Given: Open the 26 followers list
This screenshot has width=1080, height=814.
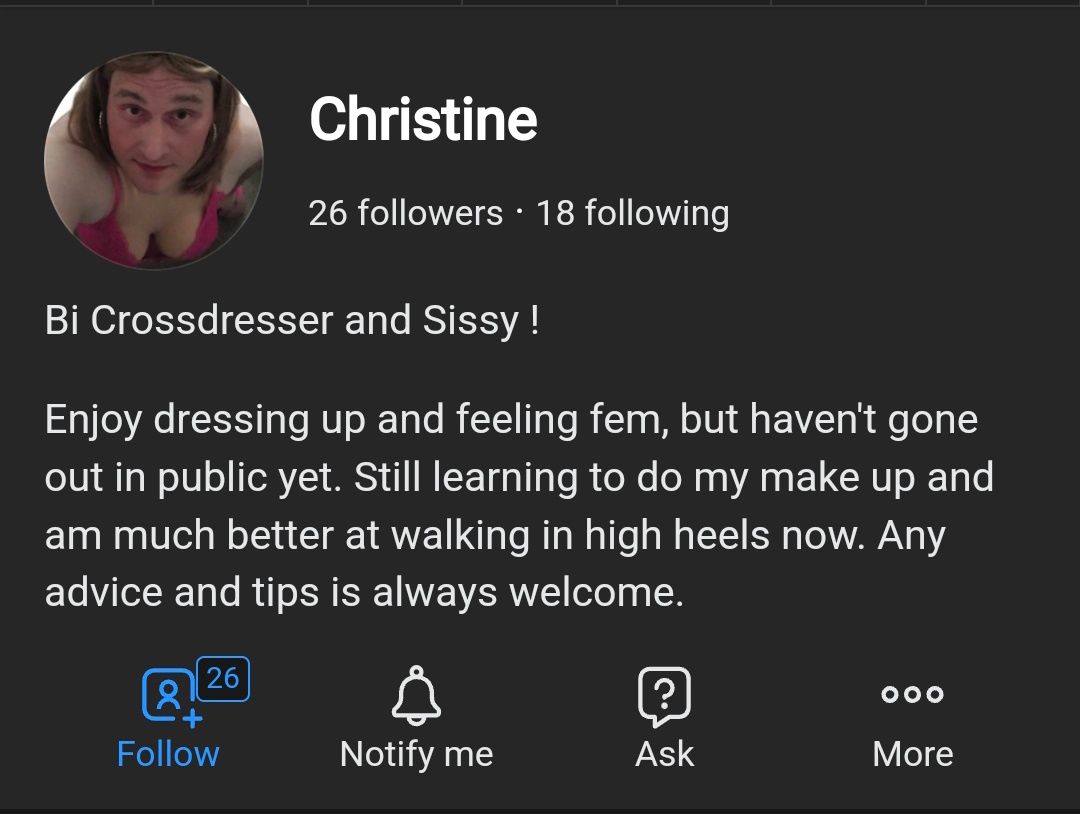Looking at the screenshot, I should click(x=406, y=213).
